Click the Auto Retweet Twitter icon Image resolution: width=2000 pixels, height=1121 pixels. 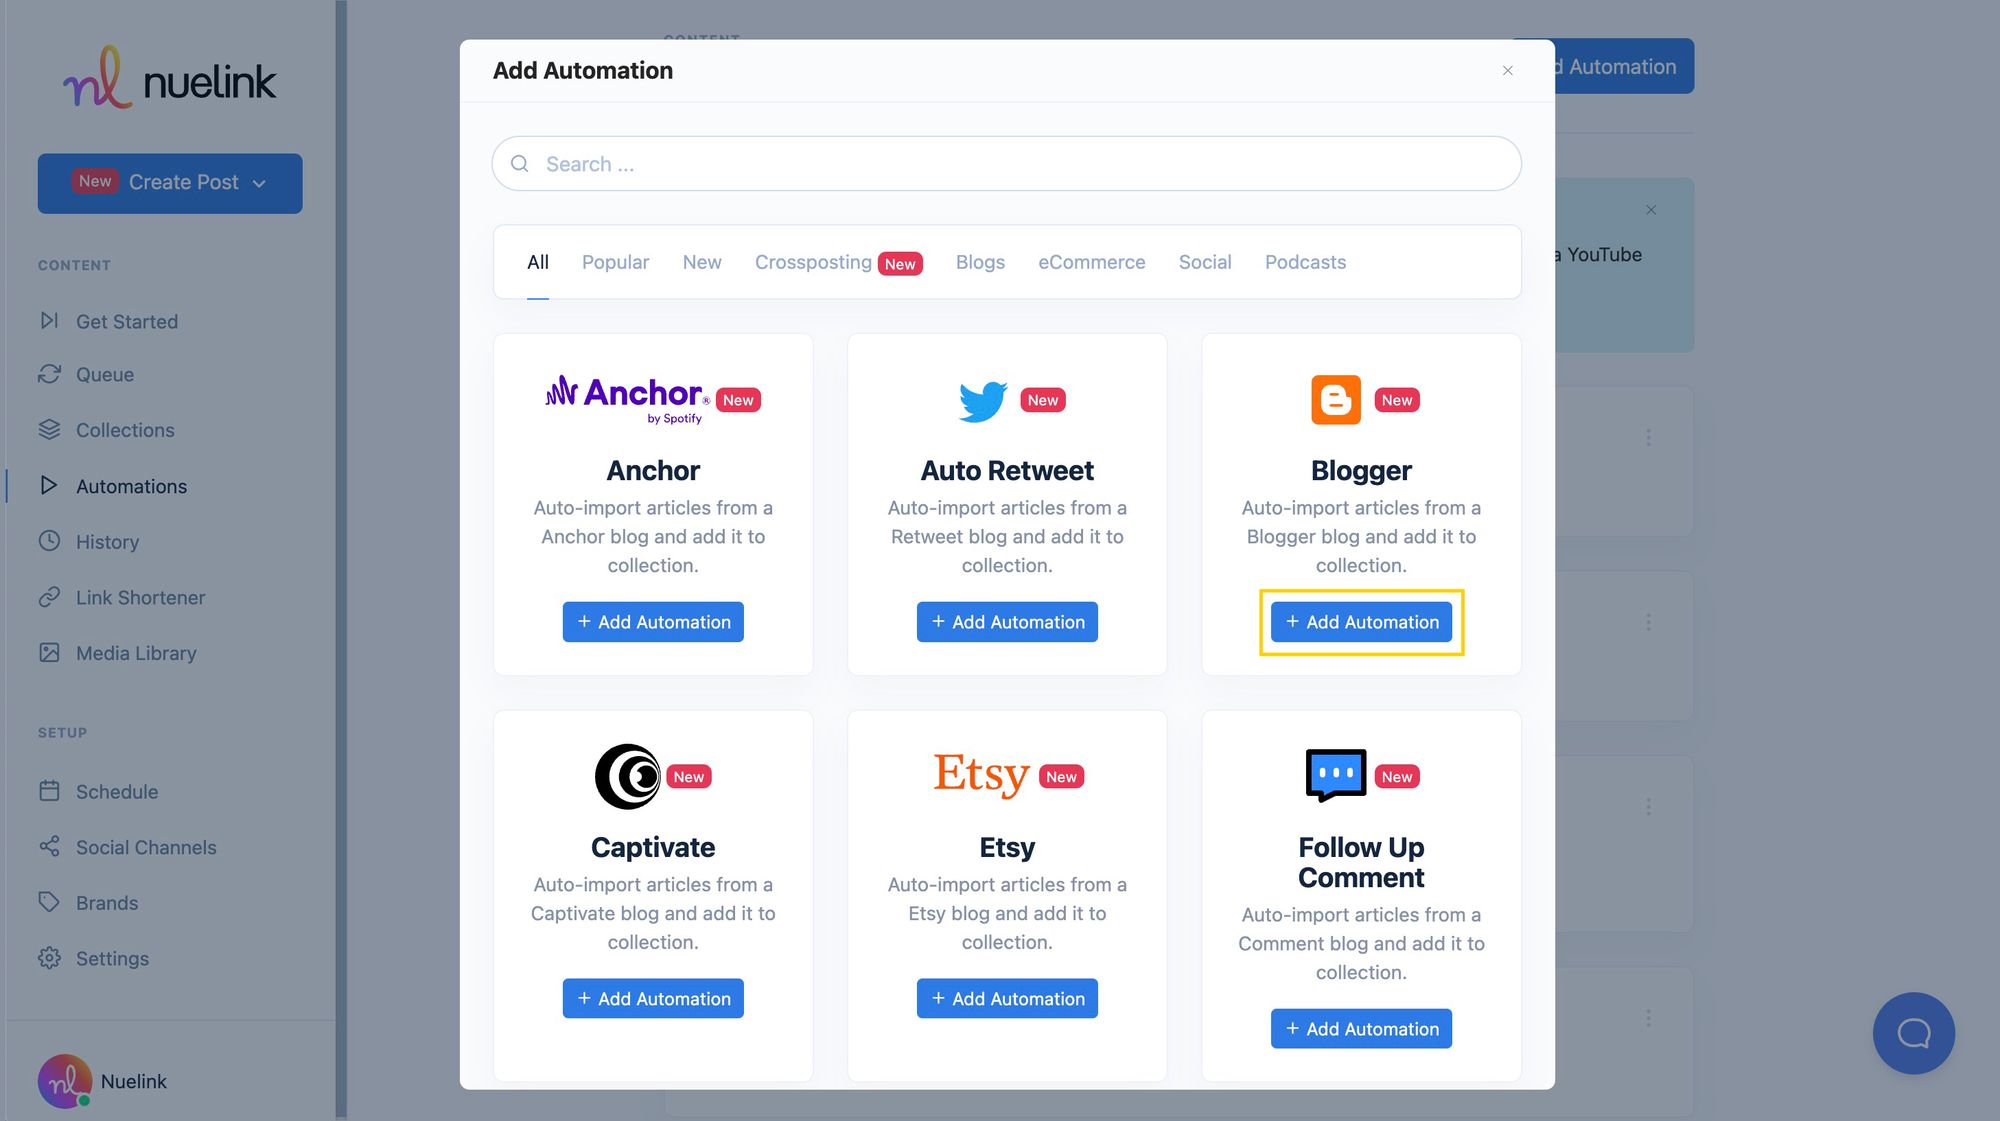coord(984,400)
